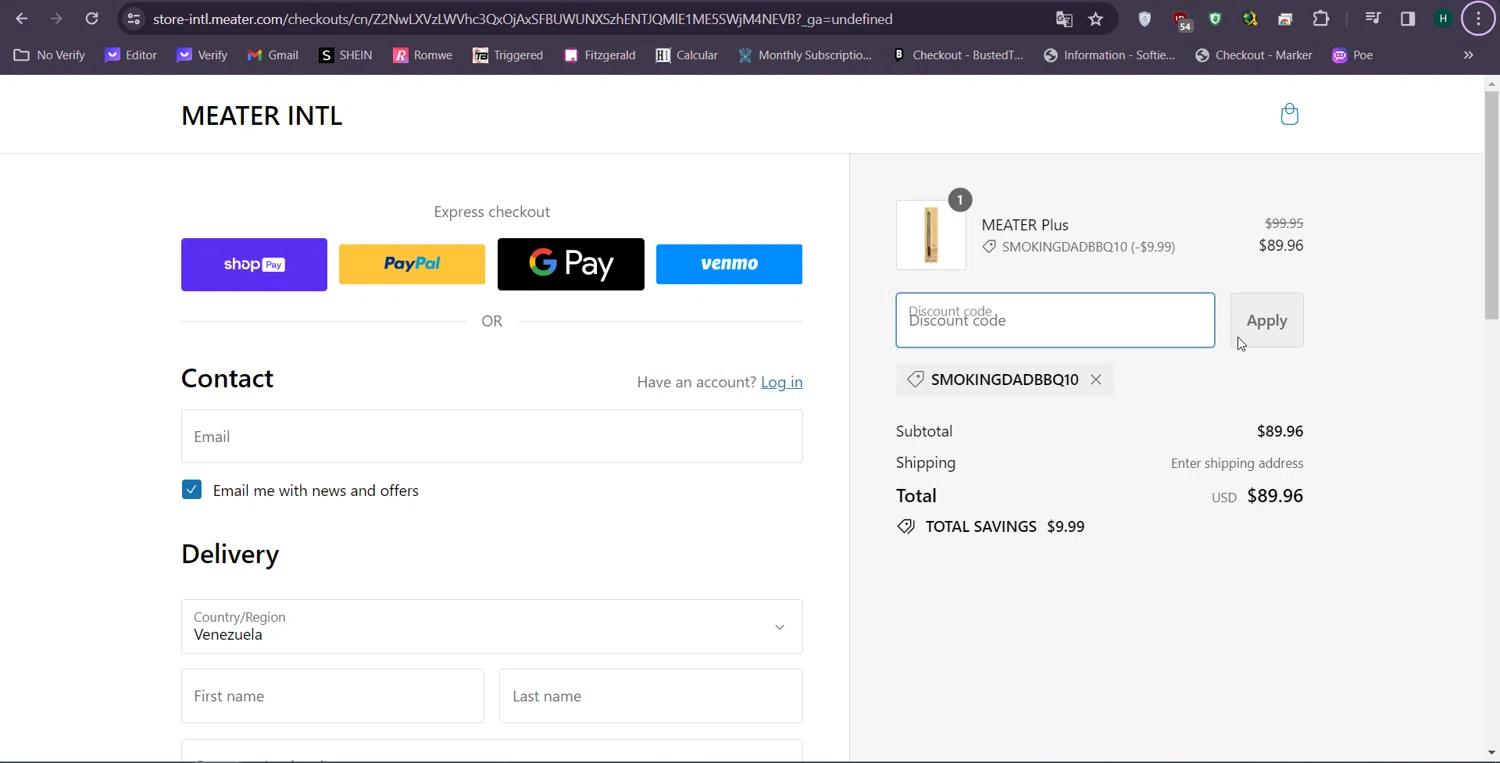This screenshot has width=1500, height=763.
Task: Go back to the previous page
Action: [x=22, y=19]
